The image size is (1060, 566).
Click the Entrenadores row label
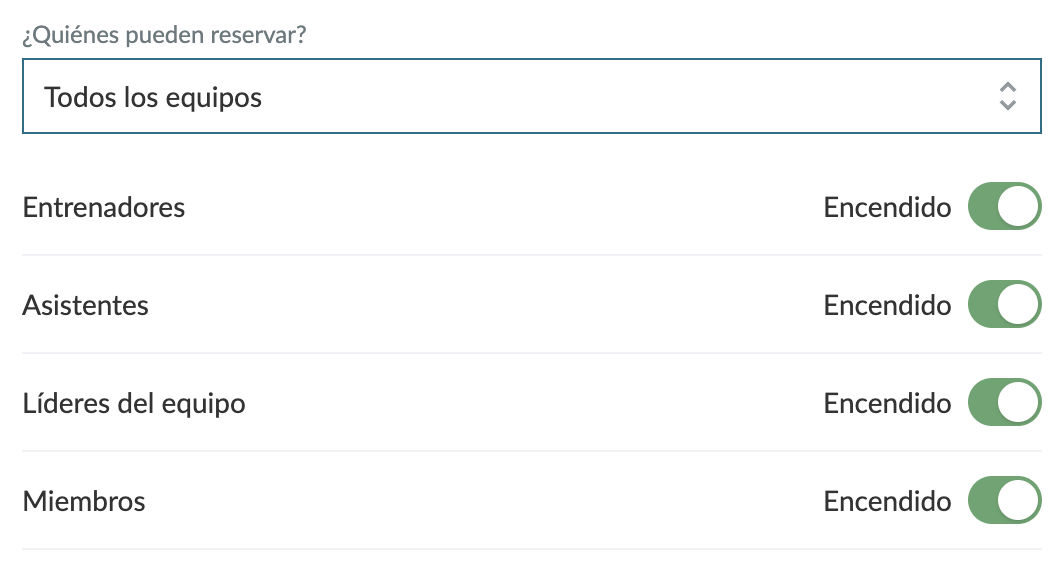[104, 208]
